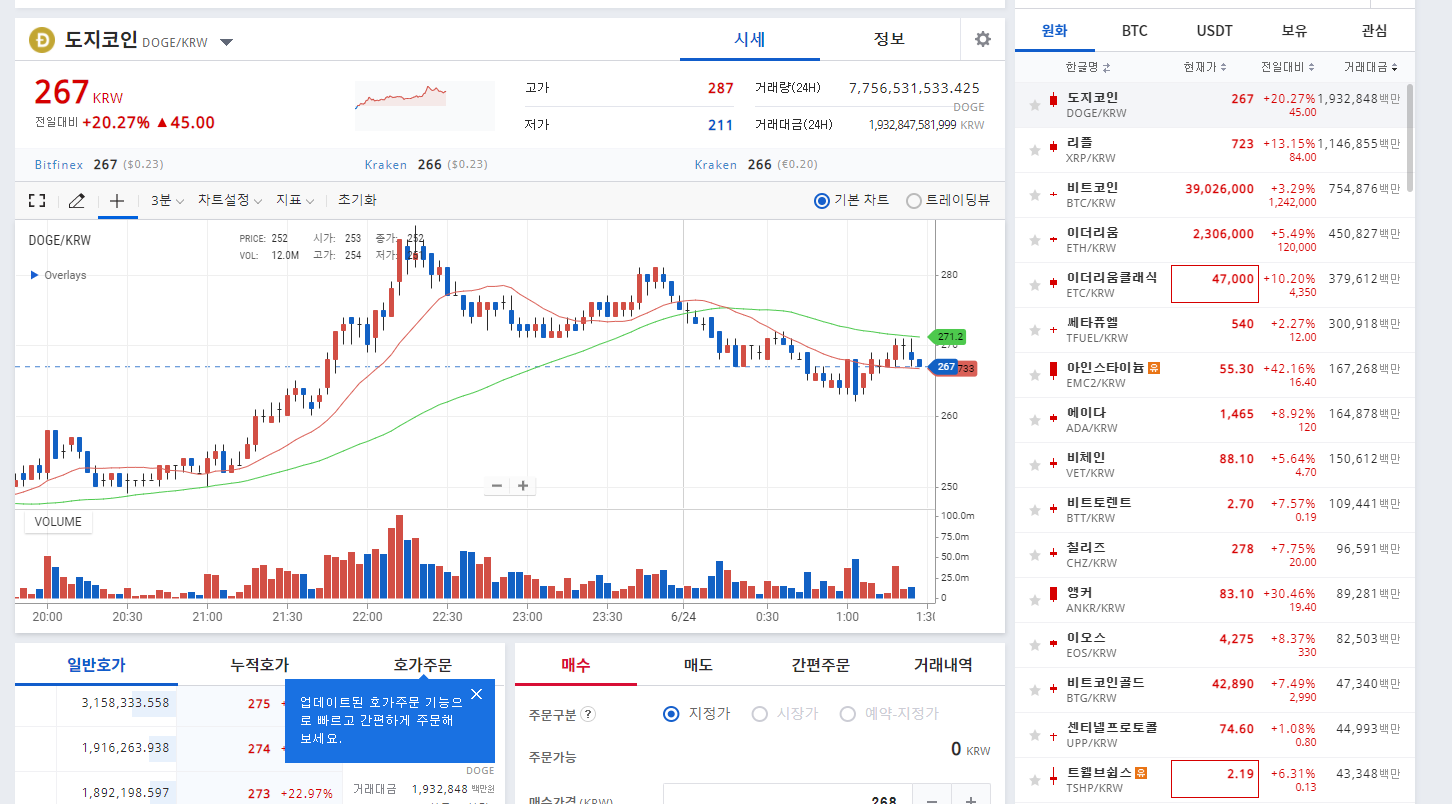Viewport: 1452px width, 804px height.
Task: Select the 원화 market tab
Action: (x=1055, y=31)
